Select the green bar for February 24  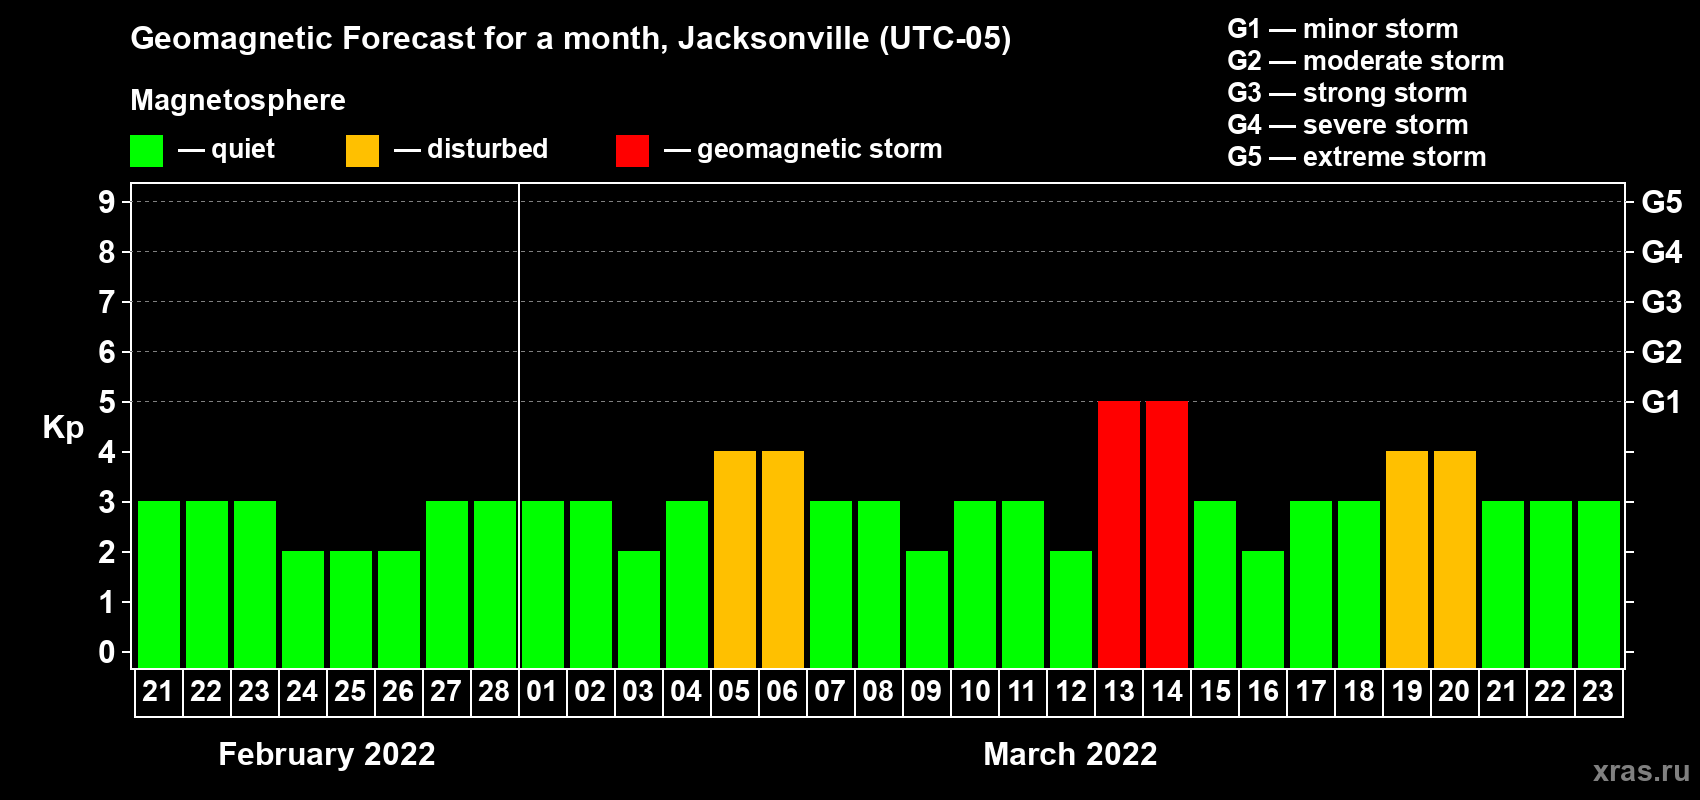(303, 609)
